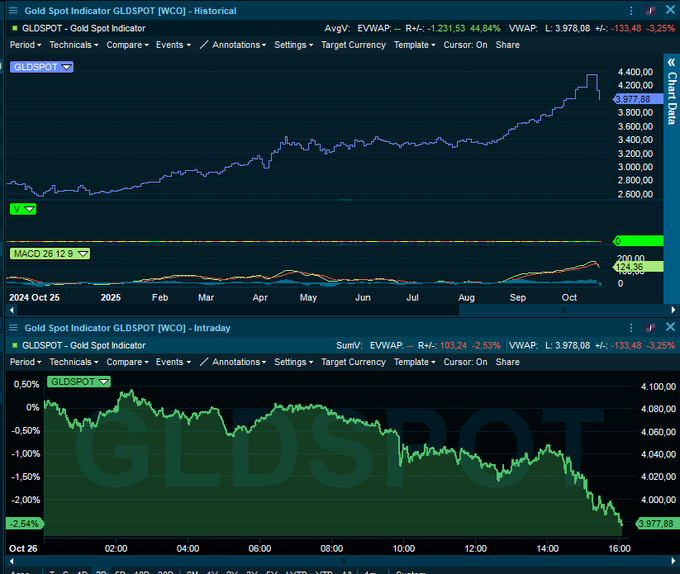The width and height of the screenshot is (680, 574).
Task: Open the Settings menu in the Intraday toolbar
Action: point(294,362)
